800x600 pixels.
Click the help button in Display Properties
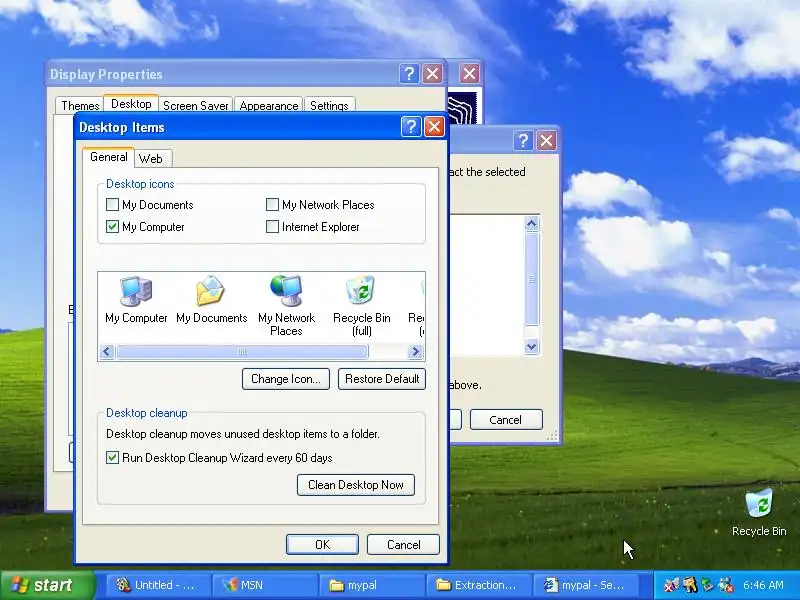tap(409, 74)
